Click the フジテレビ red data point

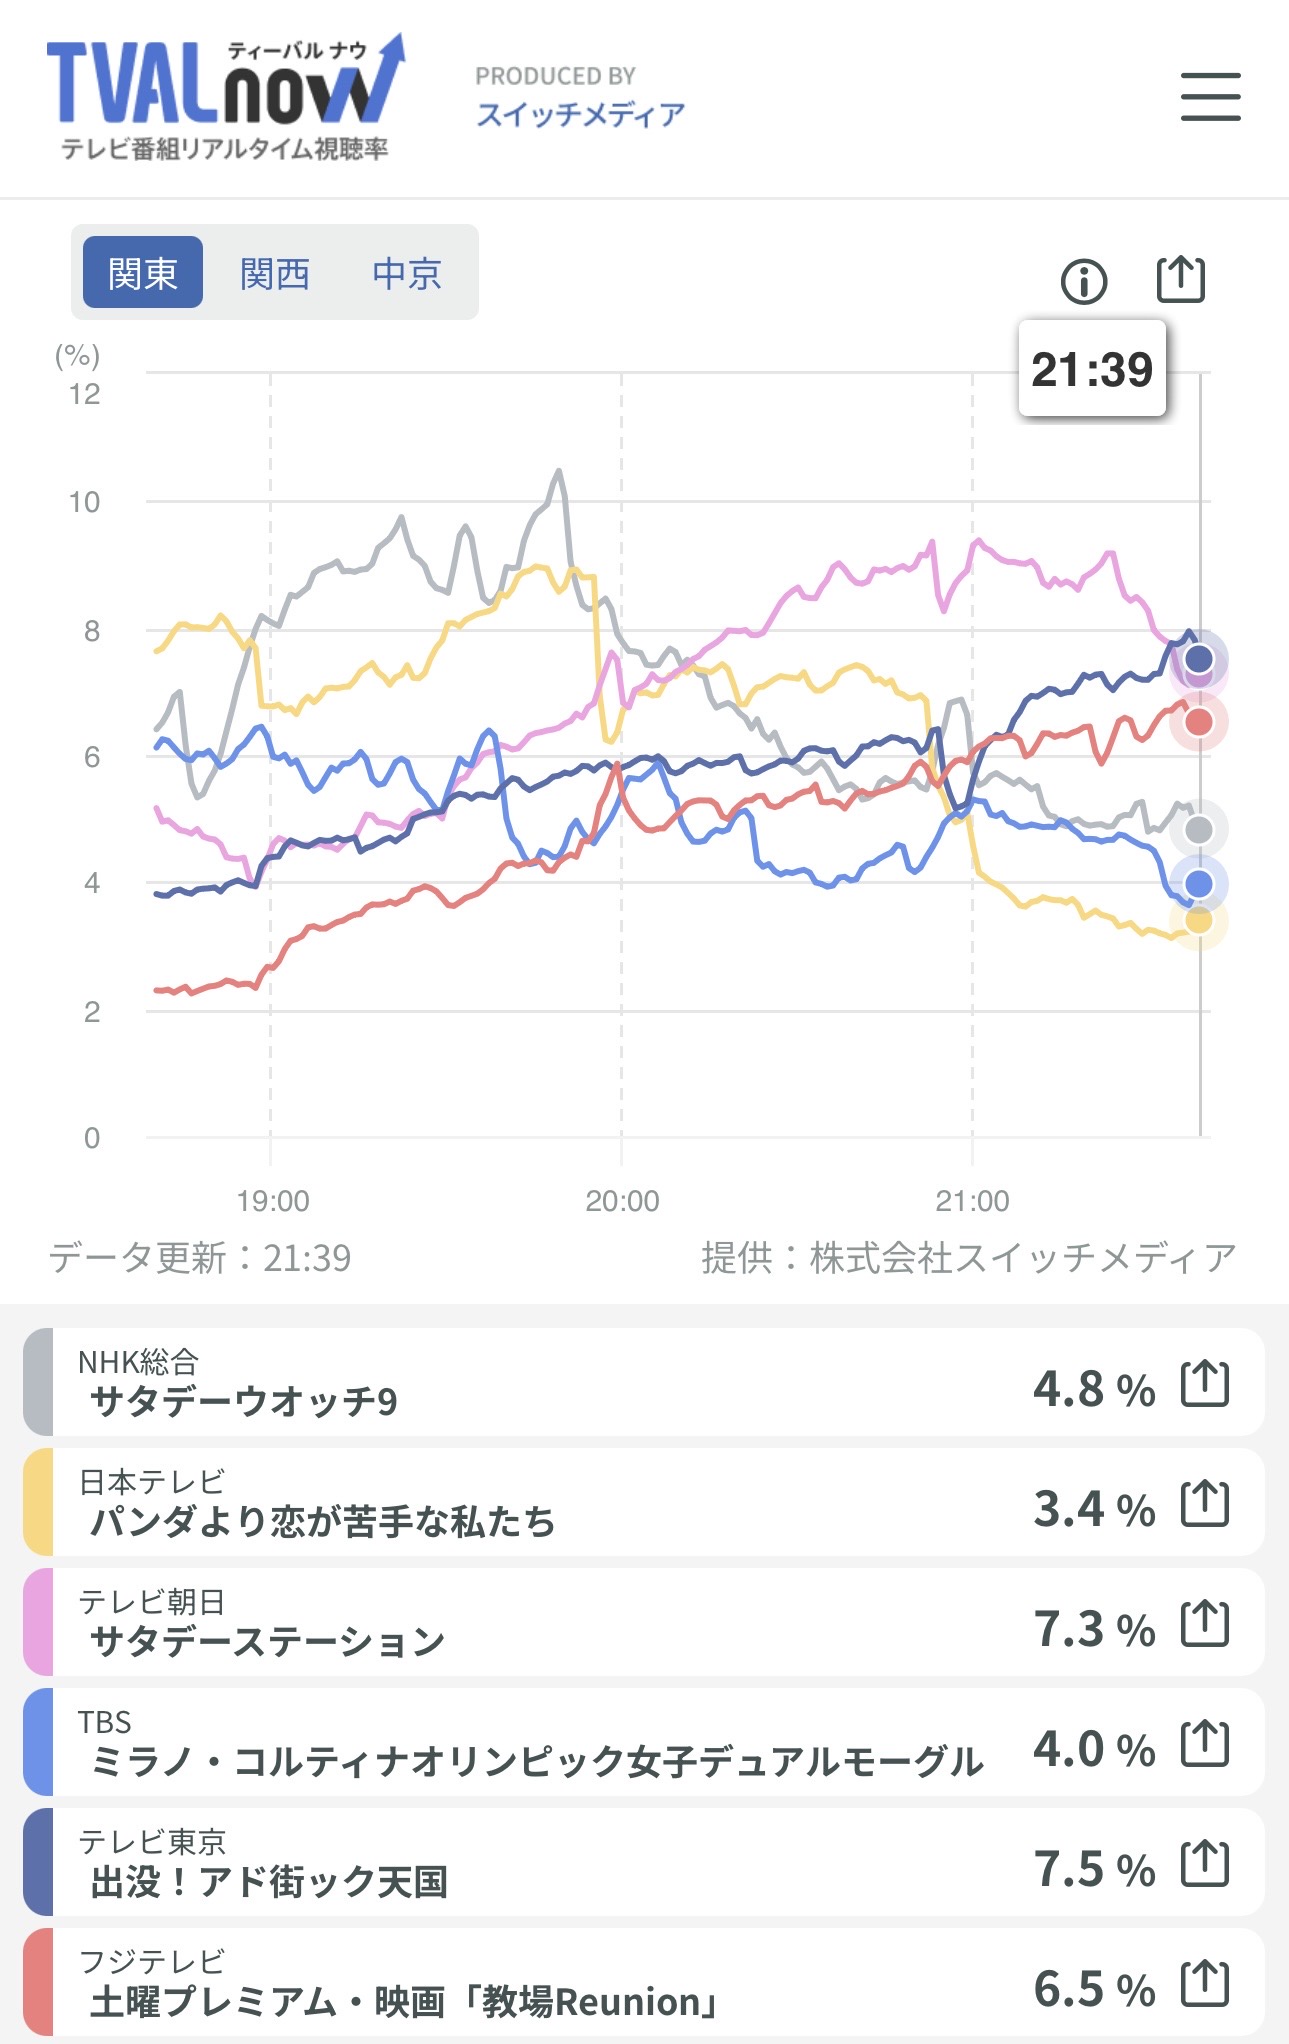pos(1198,722)
